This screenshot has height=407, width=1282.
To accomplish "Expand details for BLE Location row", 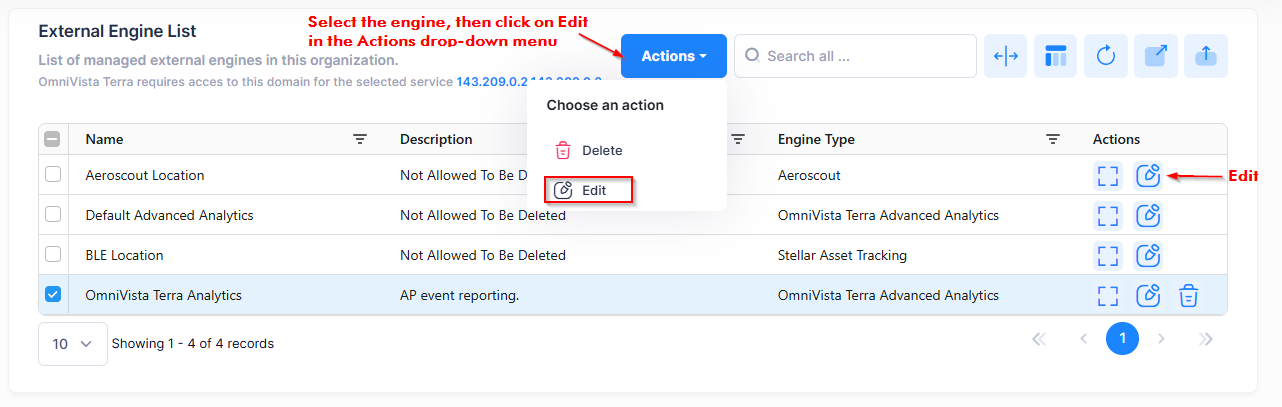I will 1108,255.
